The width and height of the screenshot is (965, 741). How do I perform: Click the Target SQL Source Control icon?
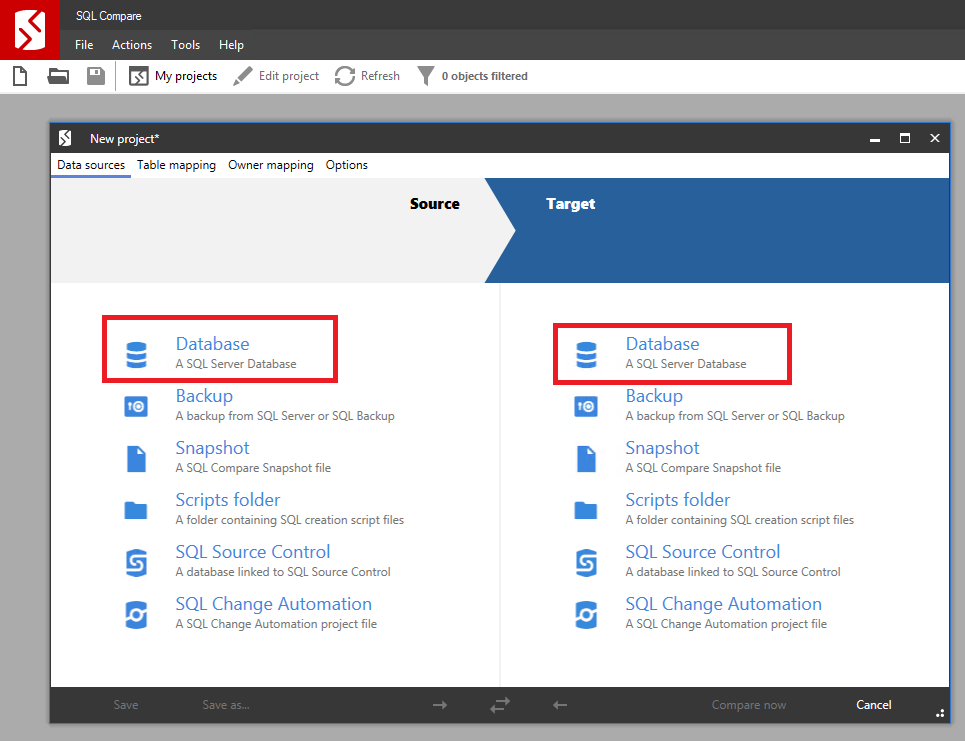586,563
